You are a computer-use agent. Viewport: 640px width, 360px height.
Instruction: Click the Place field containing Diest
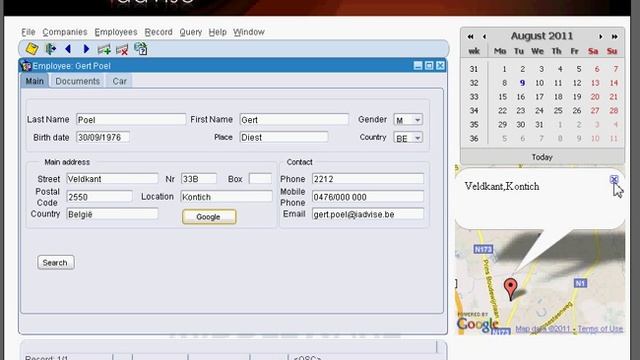pyautogui.click(x=284, y=138)
